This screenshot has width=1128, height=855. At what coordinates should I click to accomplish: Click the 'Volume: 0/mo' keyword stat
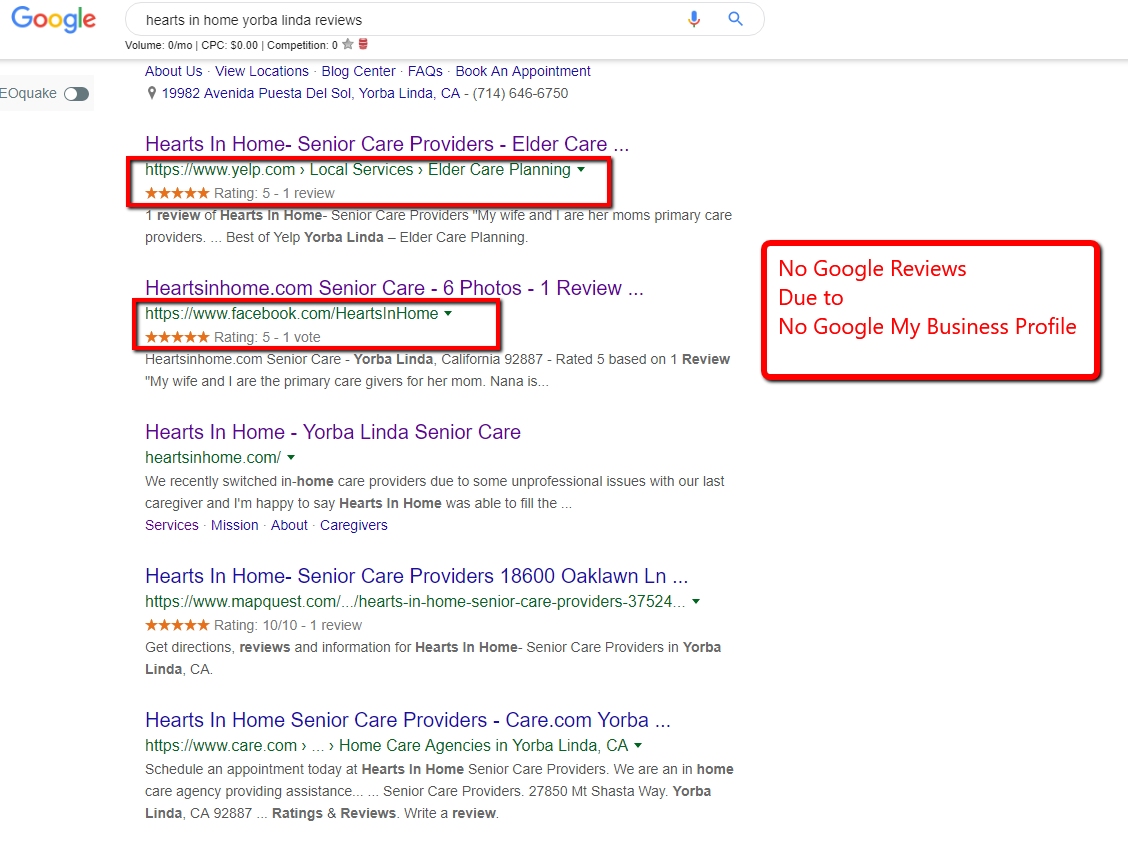click(158, 45)
